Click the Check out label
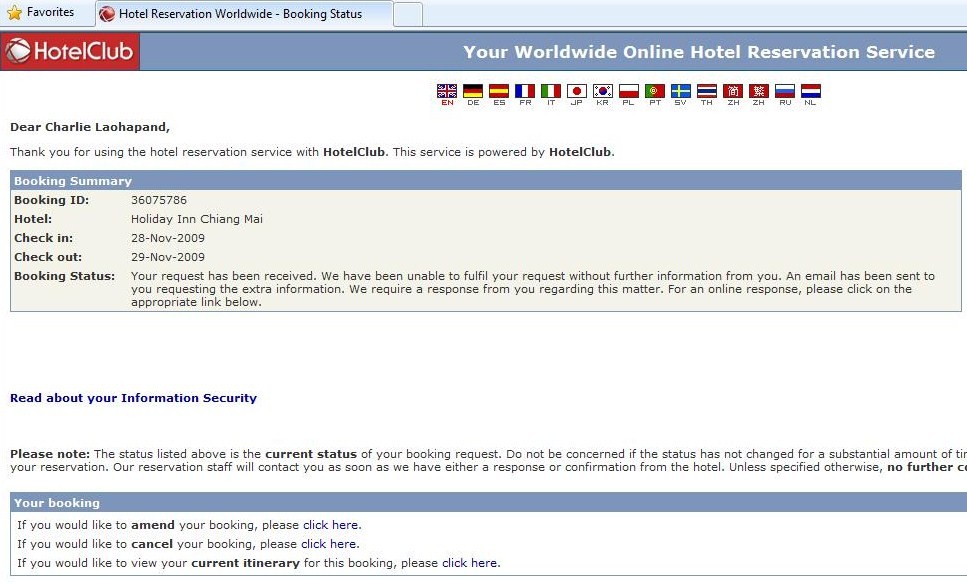 (x=47, y=257)
